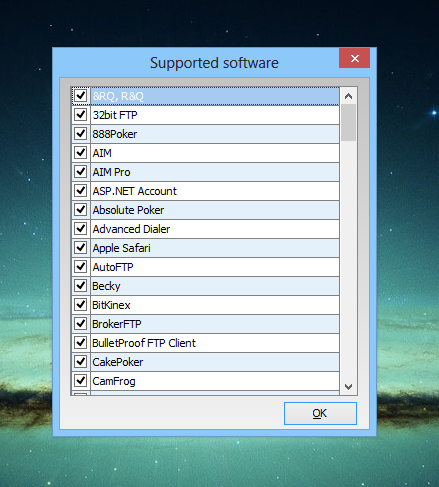
Task: Disable Advanced Dialer checkbox
Action: tap(80, 229)
